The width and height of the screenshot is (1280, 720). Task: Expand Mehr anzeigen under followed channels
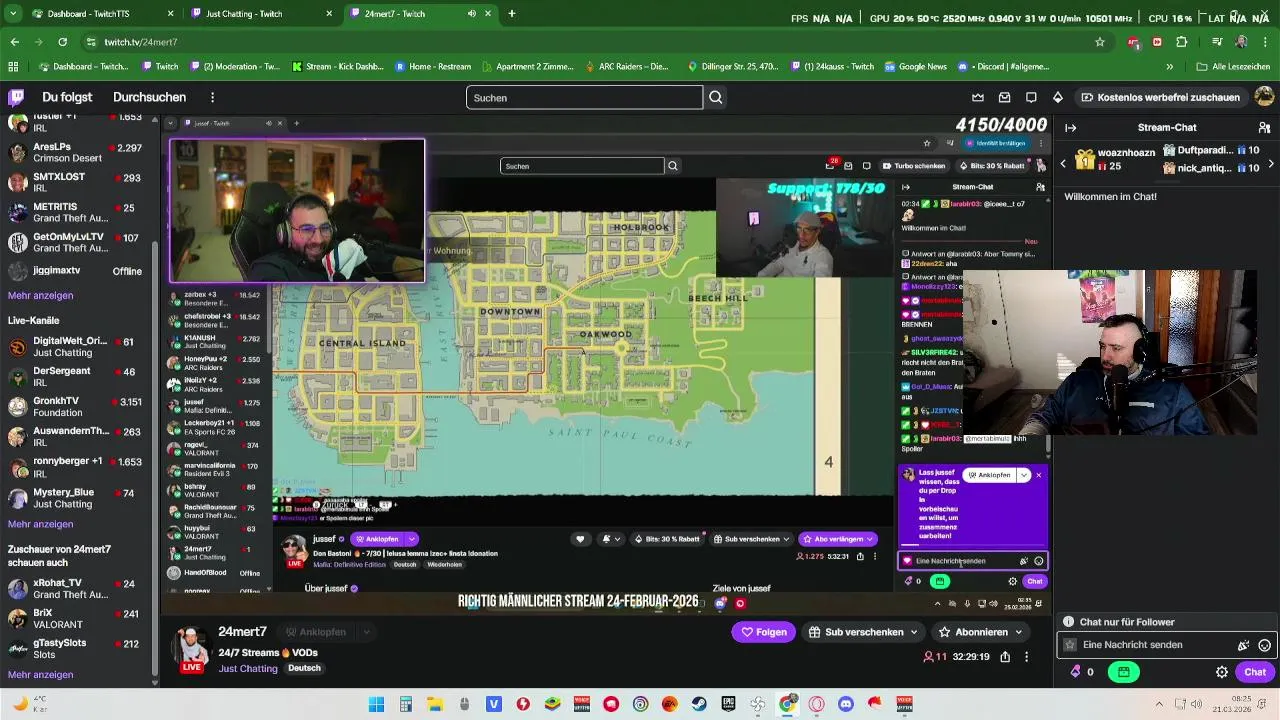pos(40,295)
